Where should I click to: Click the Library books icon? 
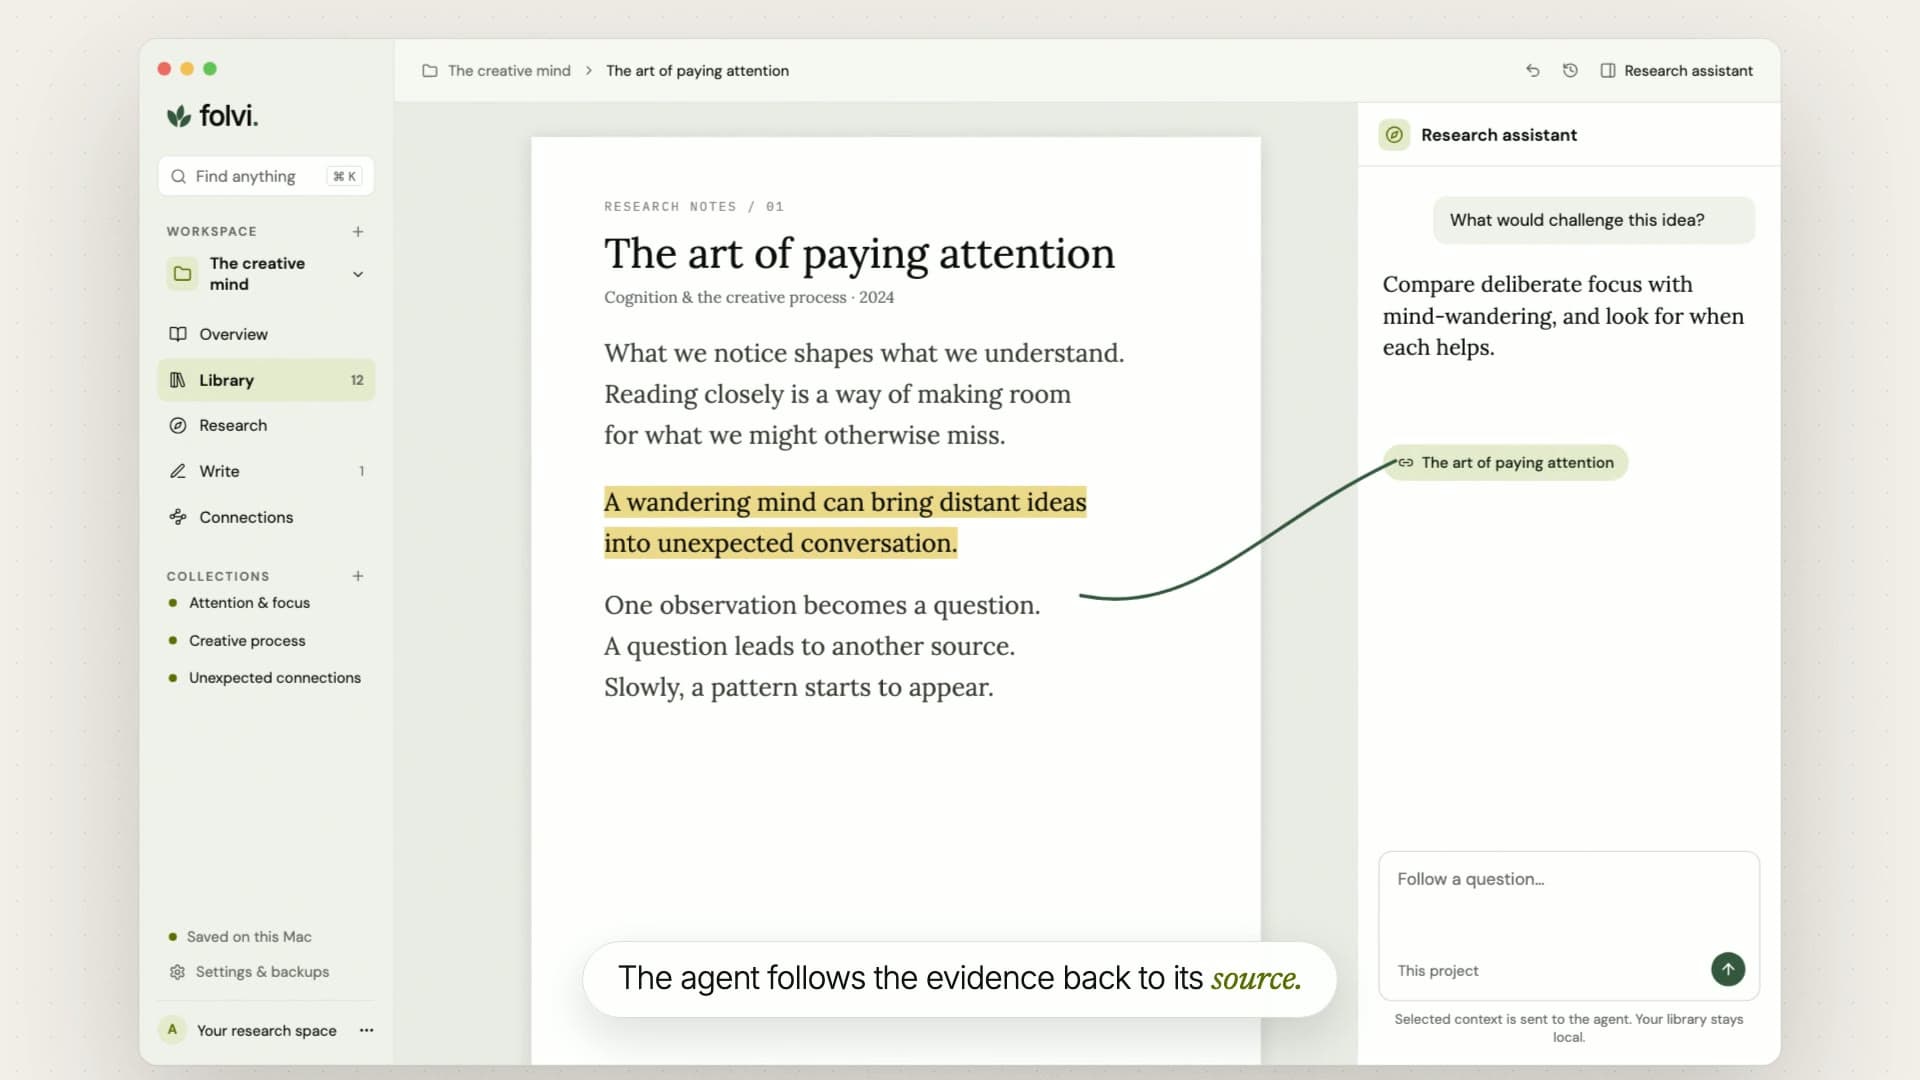(178, 380)
